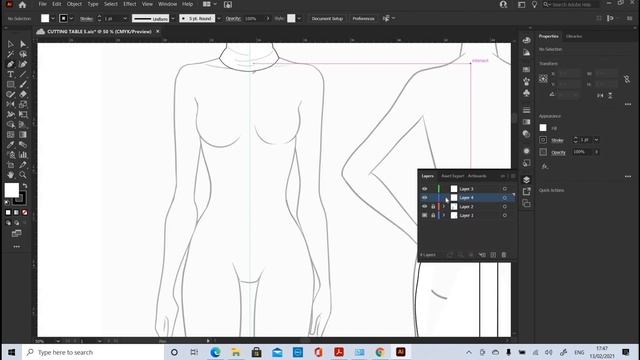Image resolution: width=640 pixels, height=360 pixels.
Task: Click the Create New Layer icon
Action: pyautogui.click(x=493, y=255)
